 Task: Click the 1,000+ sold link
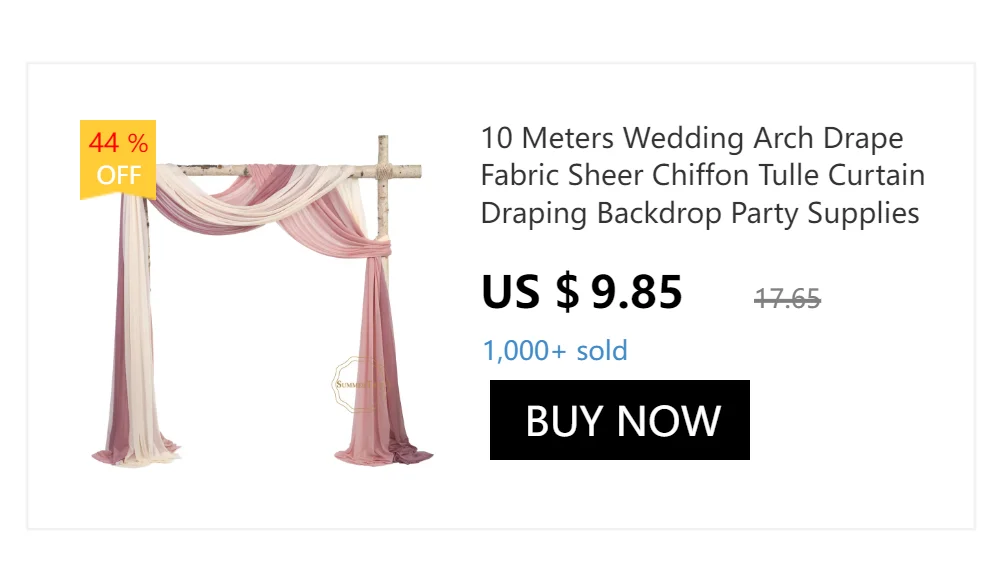coord(555,350)
